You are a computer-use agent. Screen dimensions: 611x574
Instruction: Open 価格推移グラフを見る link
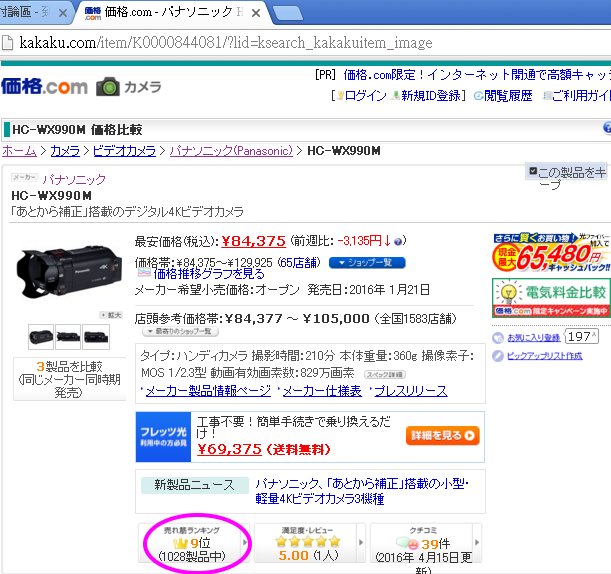pos(209,274)
